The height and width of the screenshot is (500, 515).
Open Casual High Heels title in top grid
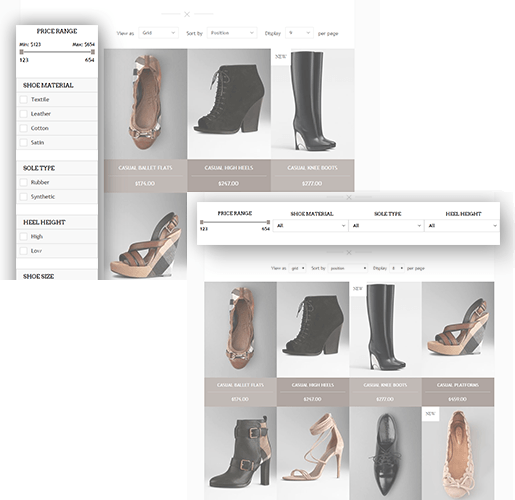coord(229,168)
